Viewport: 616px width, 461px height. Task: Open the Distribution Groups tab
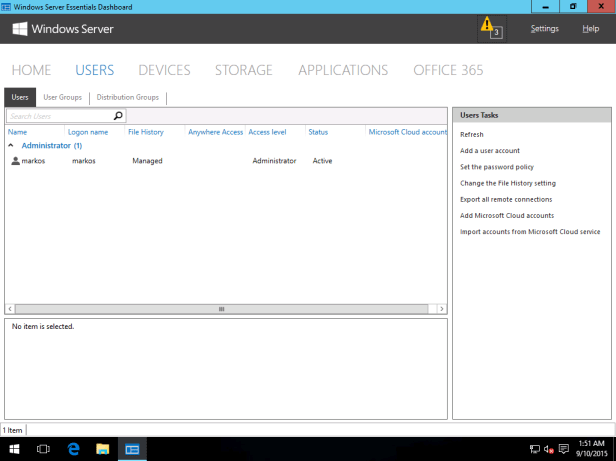coord(127,97)
